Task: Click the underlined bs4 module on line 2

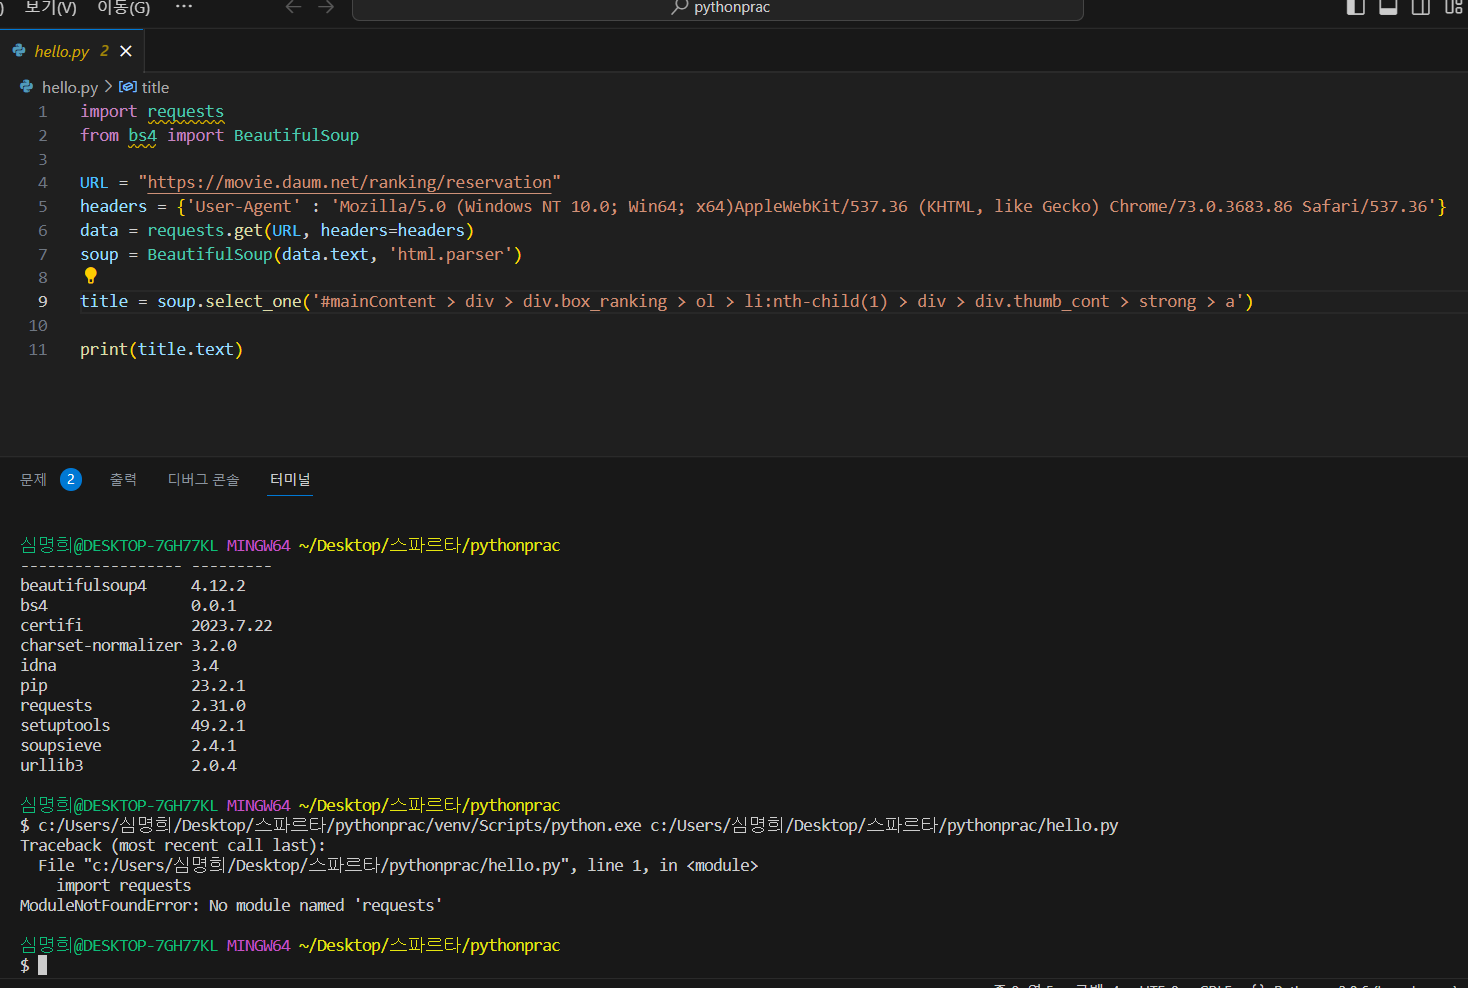Action: 142,136
